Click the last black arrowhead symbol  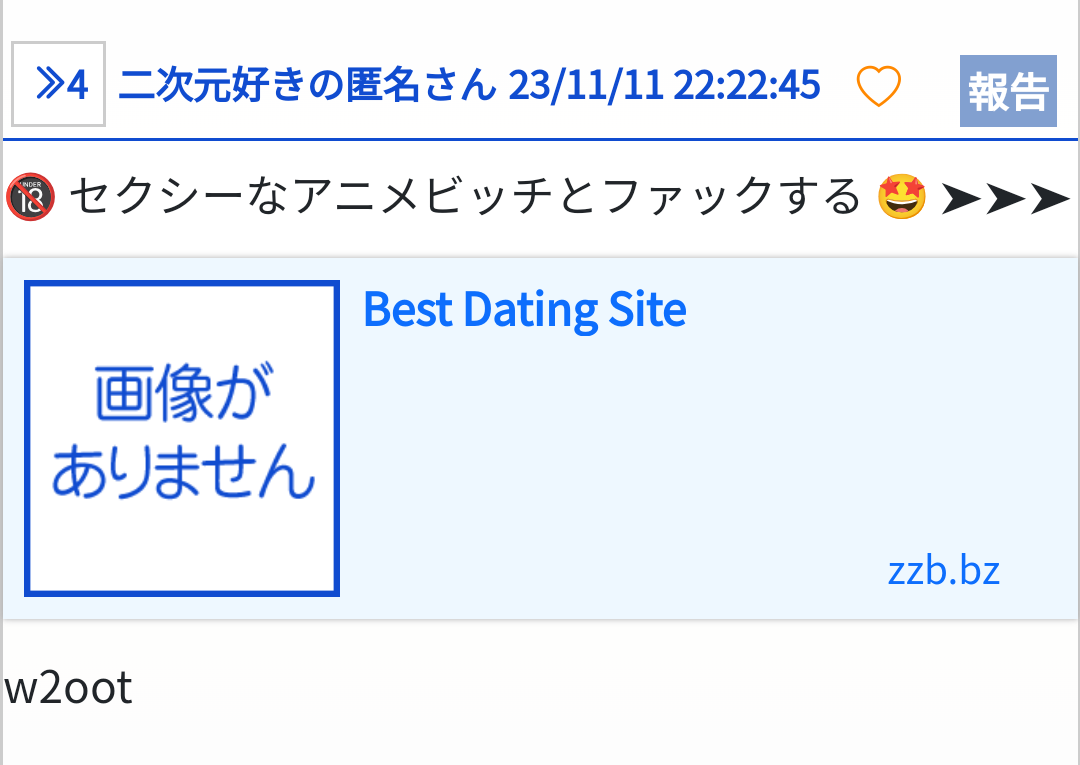[1049, 199]
